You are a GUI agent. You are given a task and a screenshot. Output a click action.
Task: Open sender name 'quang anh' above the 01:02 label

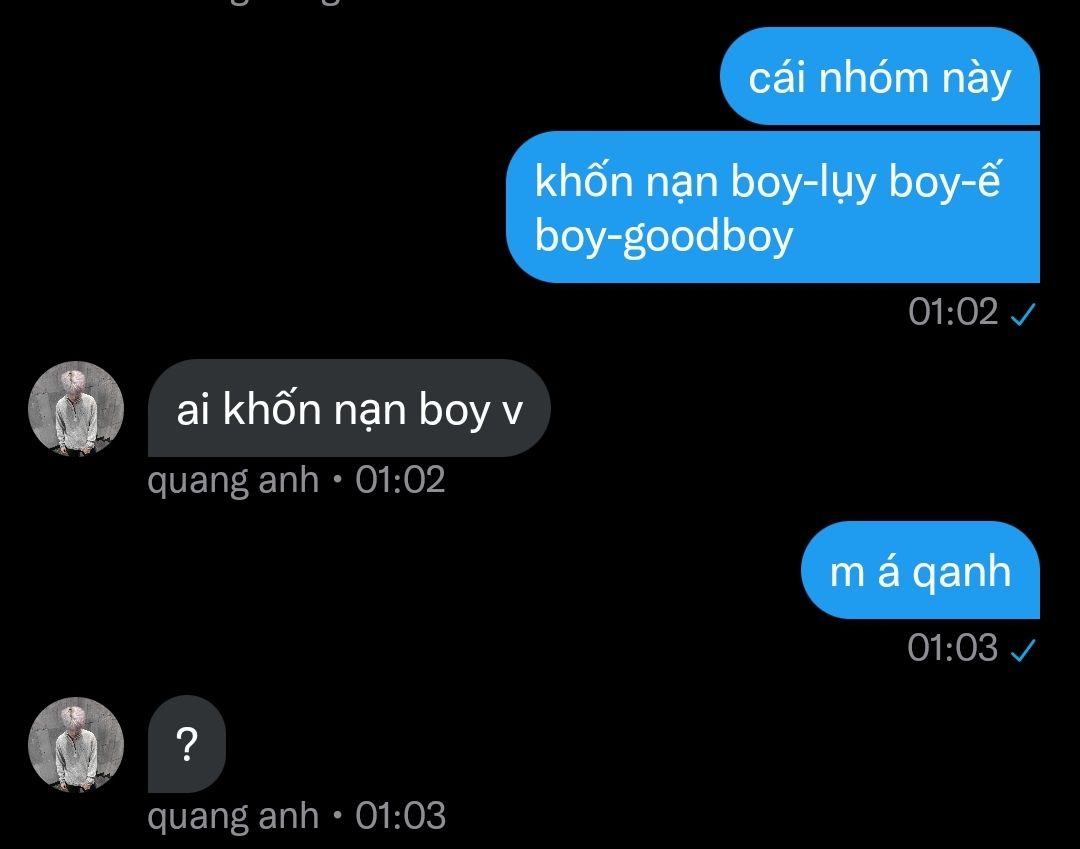(233, 481)
